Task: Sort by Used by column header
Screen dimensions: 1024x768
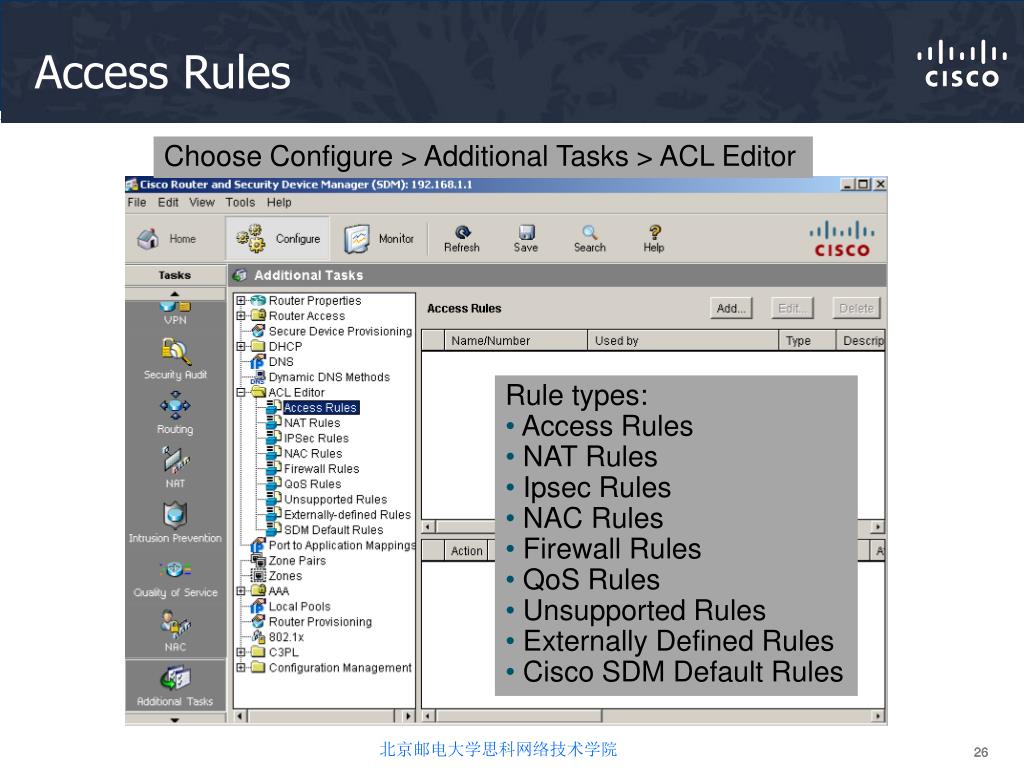Action: 683,340
